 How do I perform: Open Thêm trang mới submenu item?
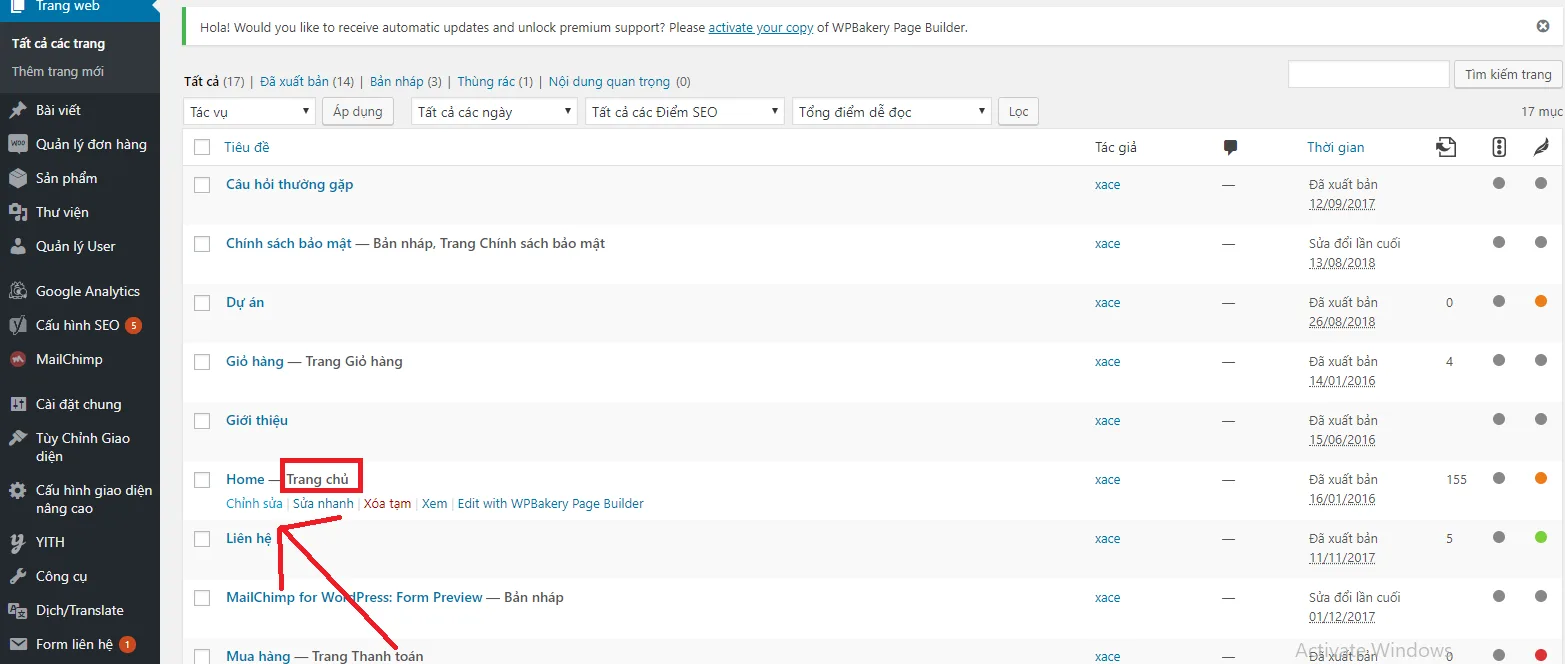coord(58,72)
